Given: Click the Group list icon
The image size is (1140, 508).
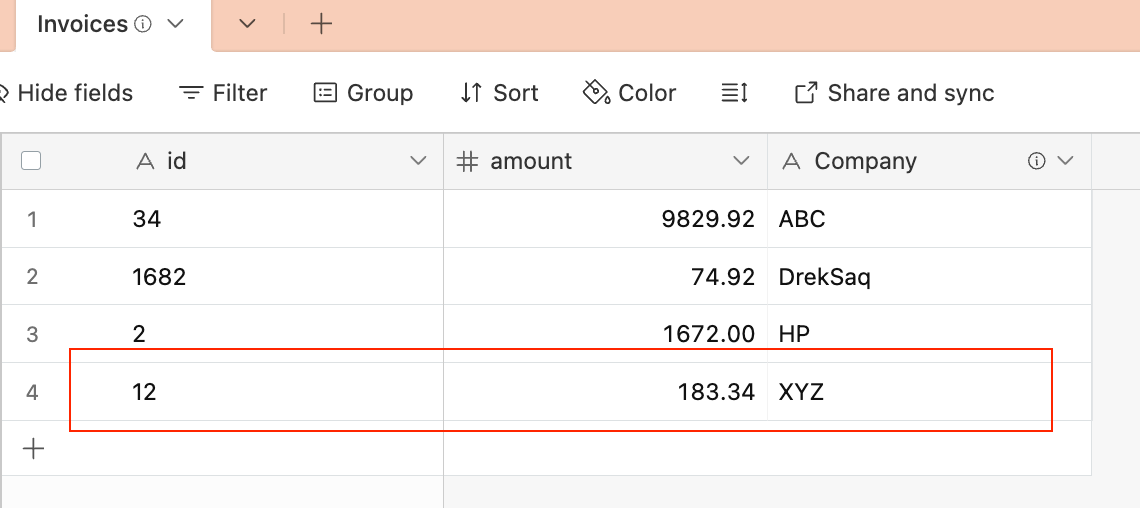Looking at the screenshot, I should (x=325, y=93).
